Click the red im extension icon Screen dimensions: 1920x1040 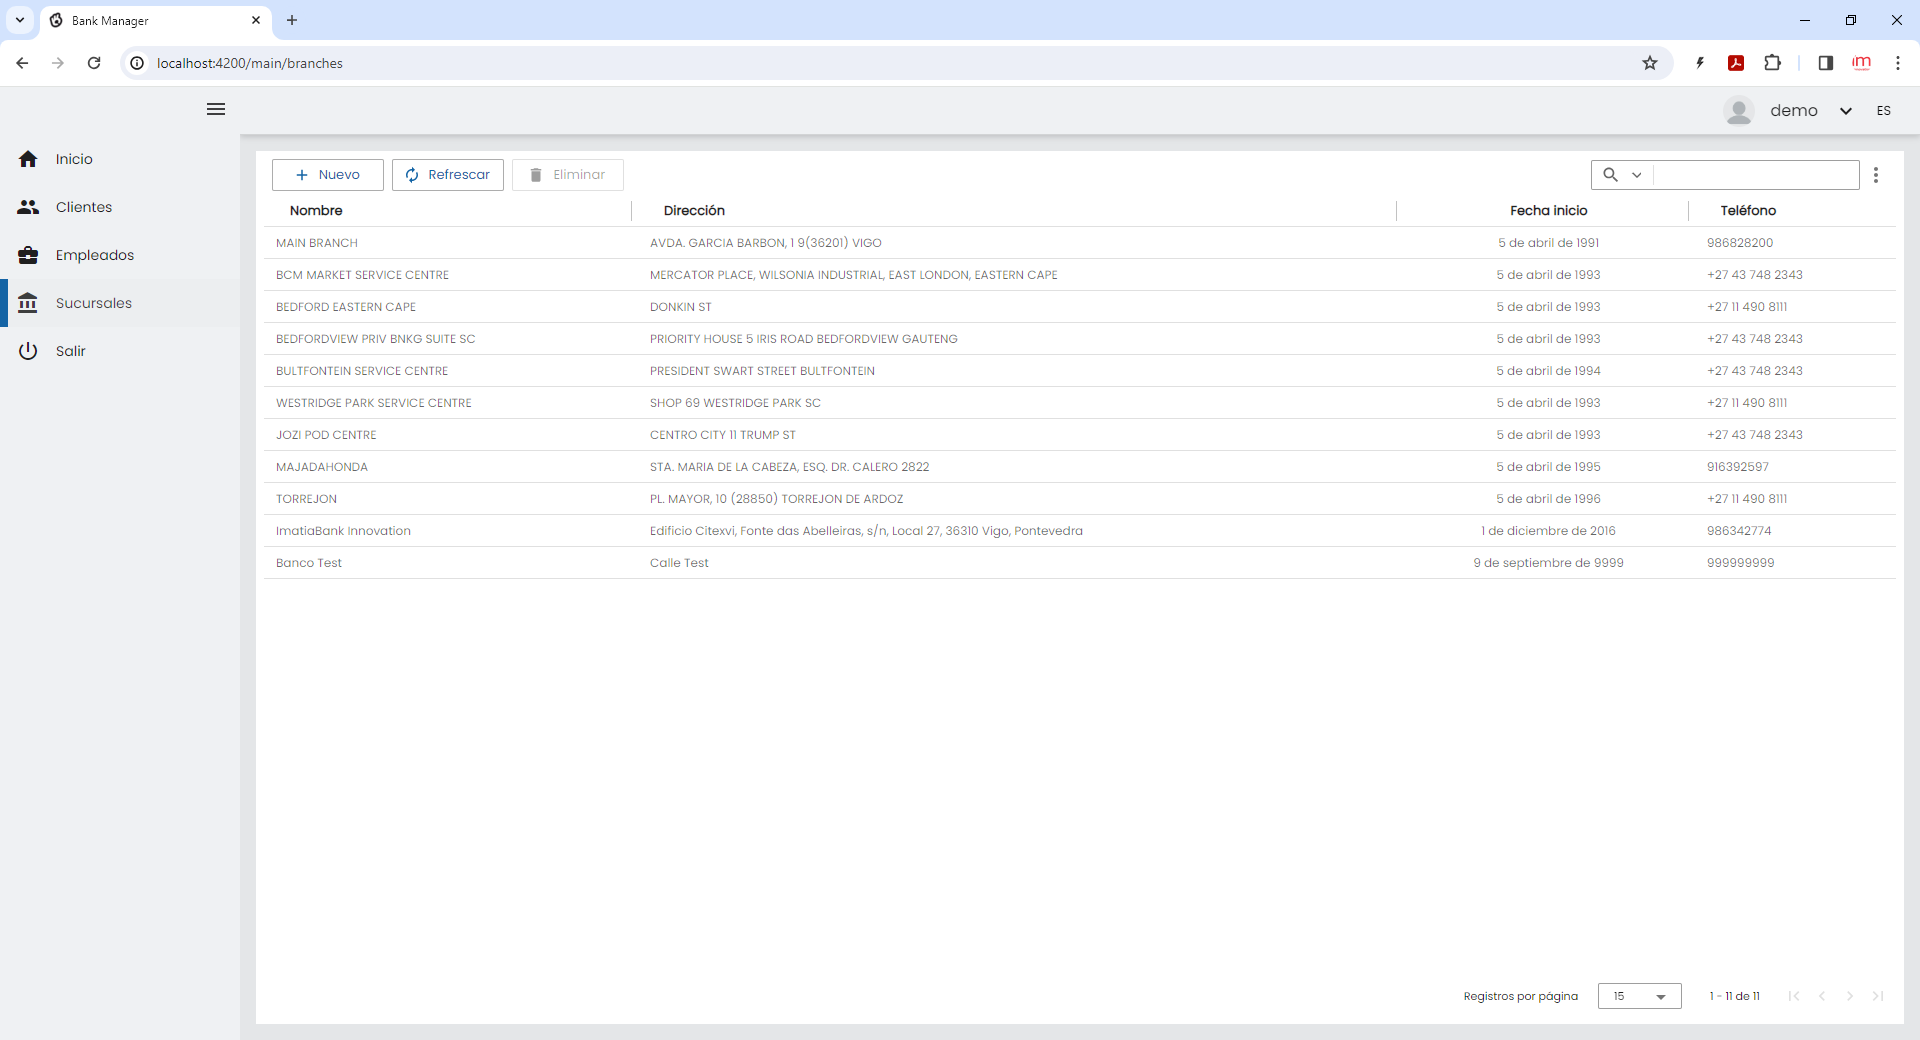click(x=1861, y=63)
